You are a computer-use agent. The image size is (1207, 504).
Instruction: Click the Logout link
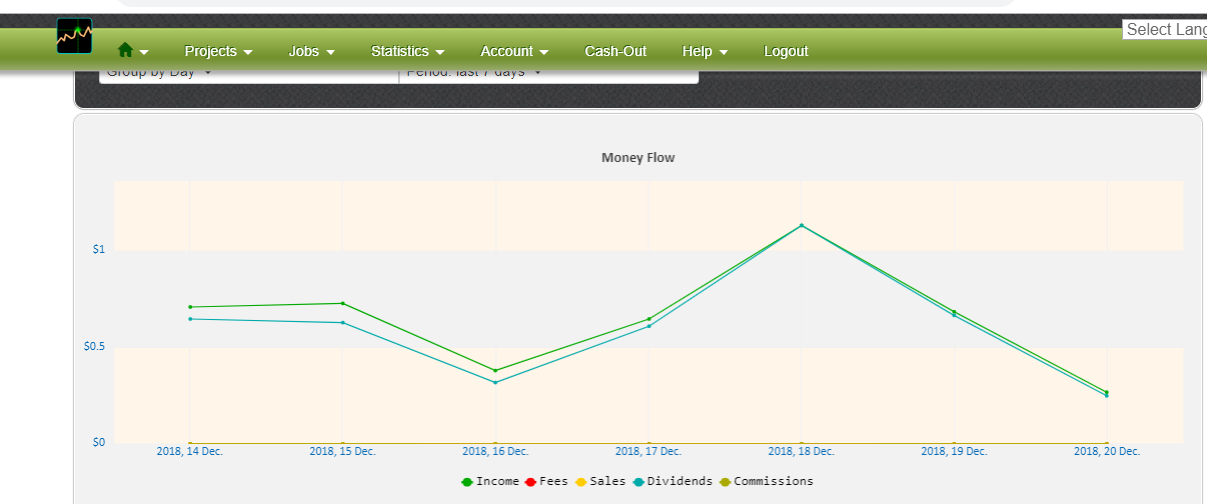(786, 51)
